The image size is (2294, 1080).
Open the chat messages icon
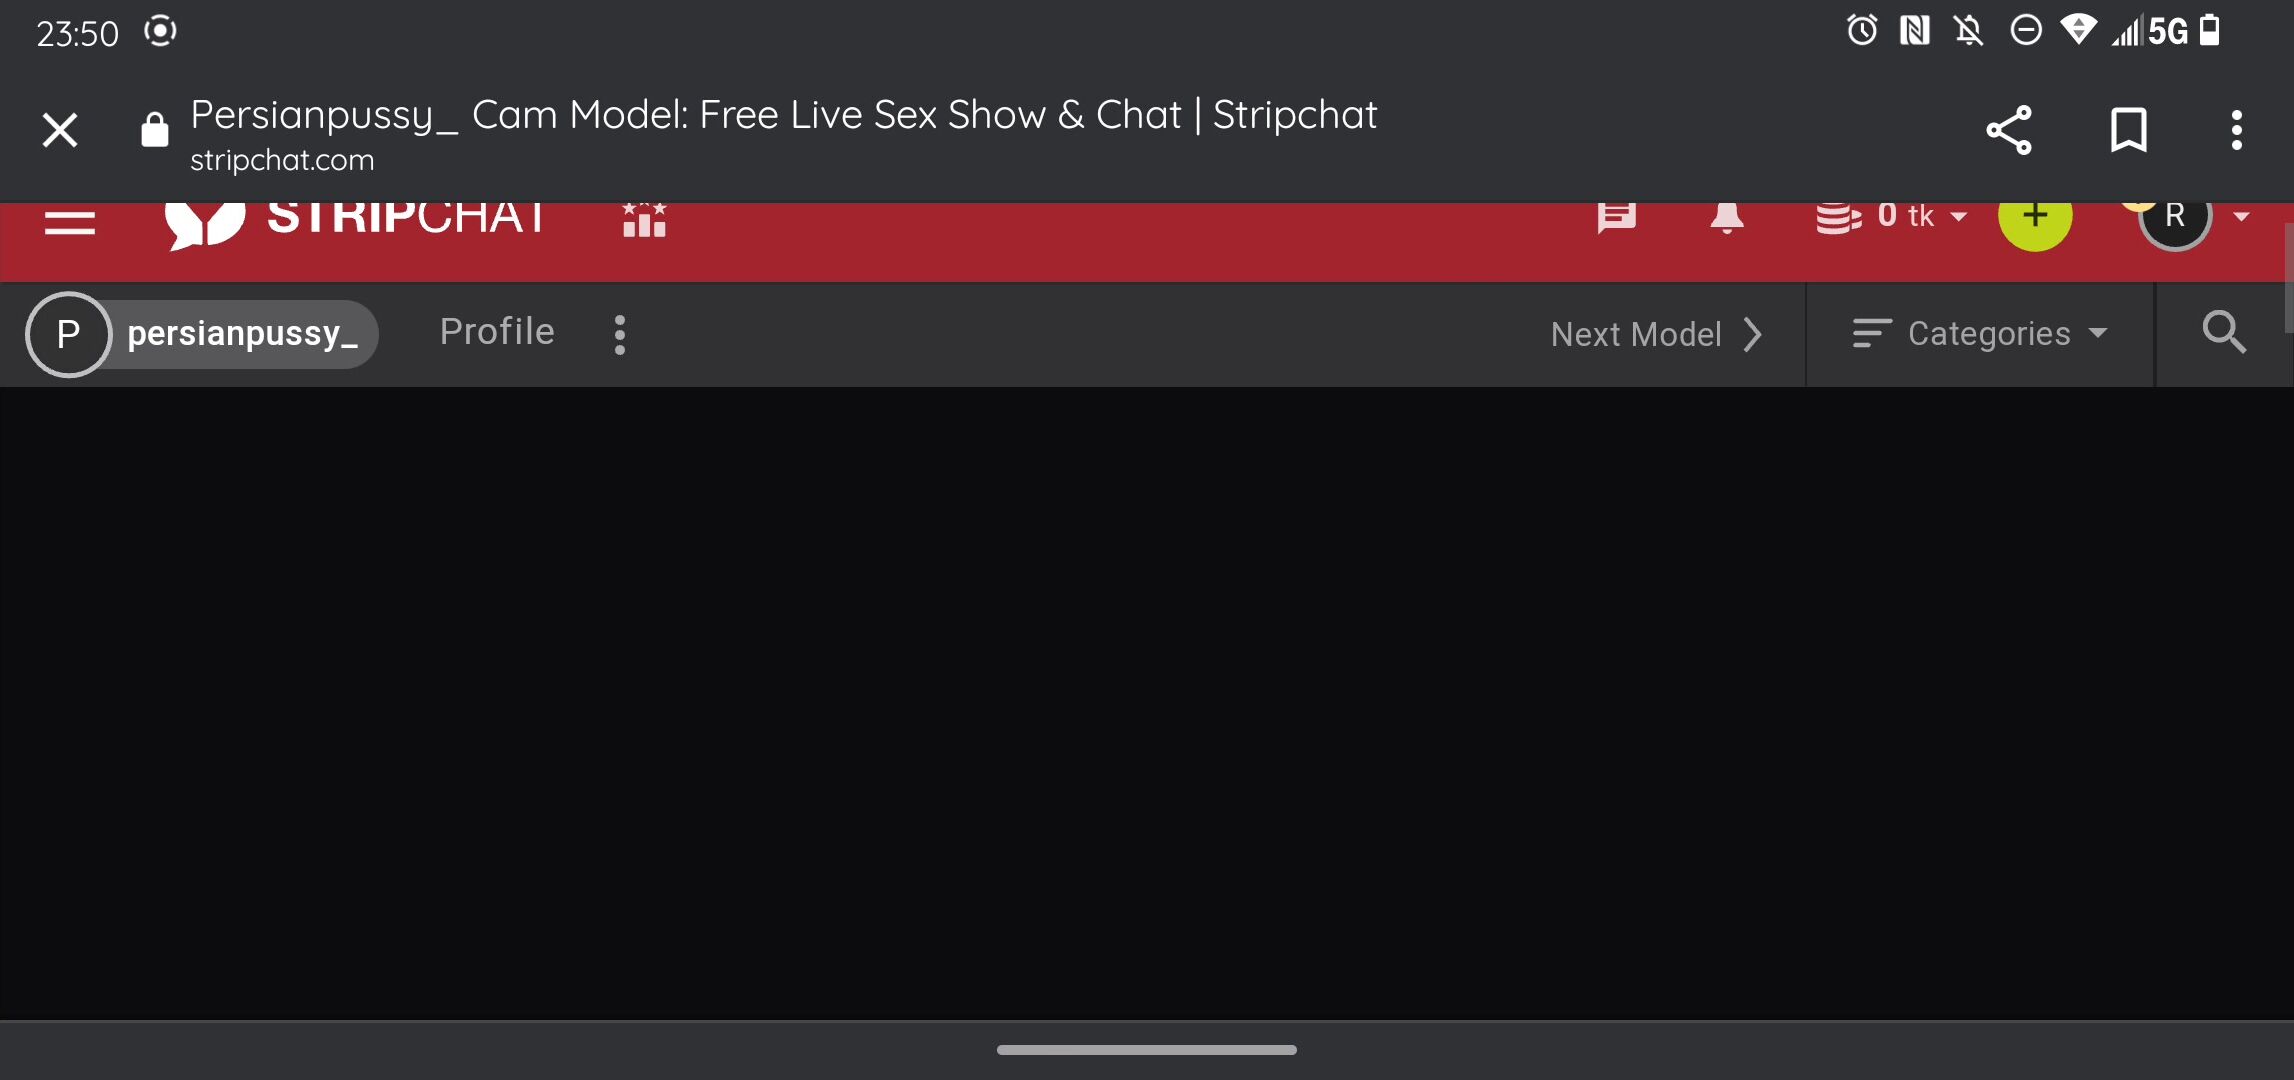(1616, 218)
